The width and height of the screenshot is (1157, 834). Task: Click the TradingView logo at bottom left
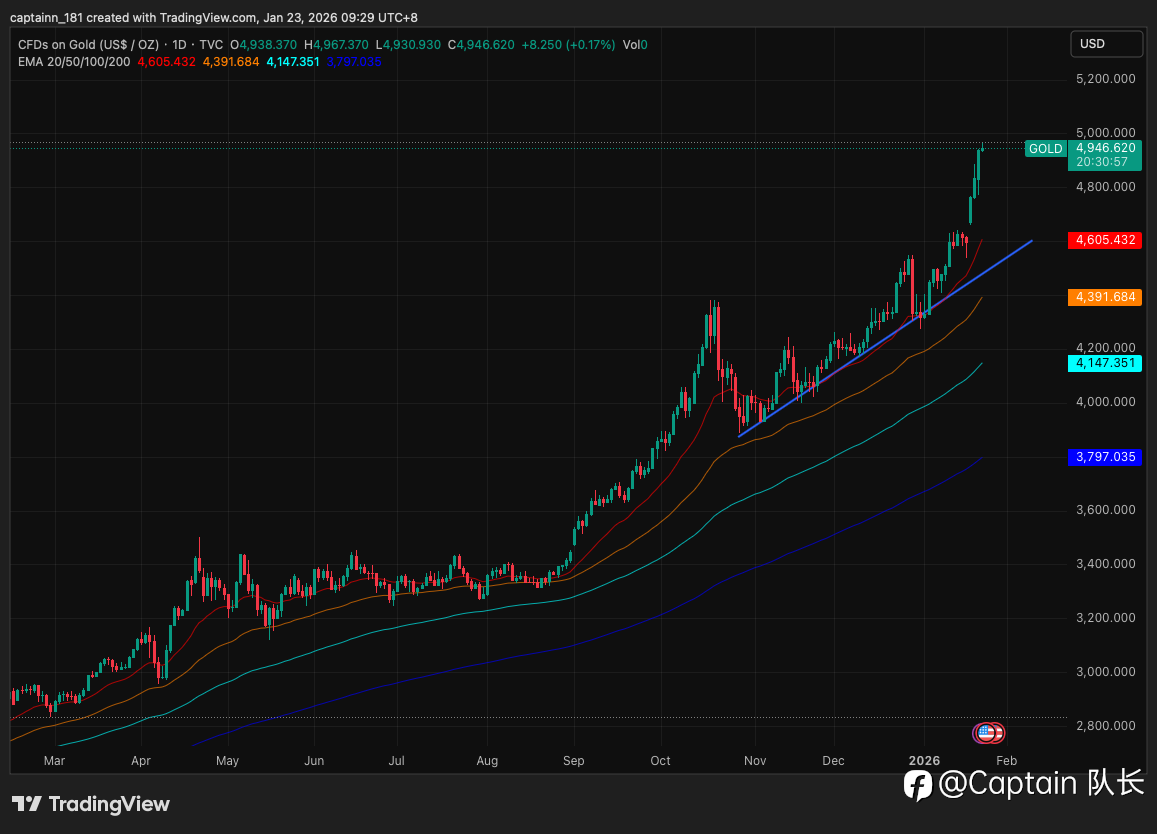click(91, 804)
